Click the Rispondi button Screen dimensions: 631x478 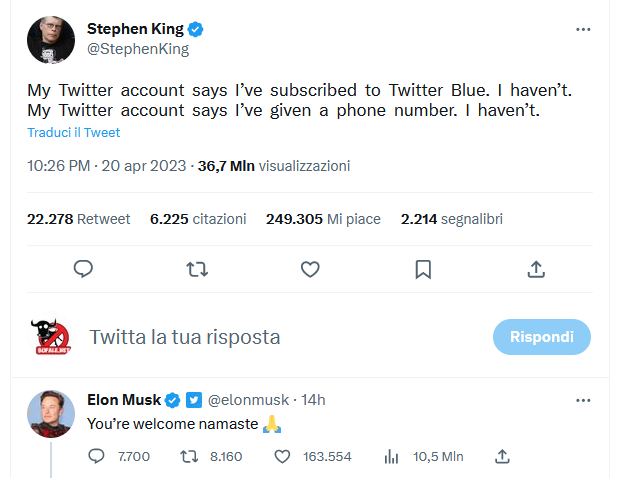[x=541, y=337]
